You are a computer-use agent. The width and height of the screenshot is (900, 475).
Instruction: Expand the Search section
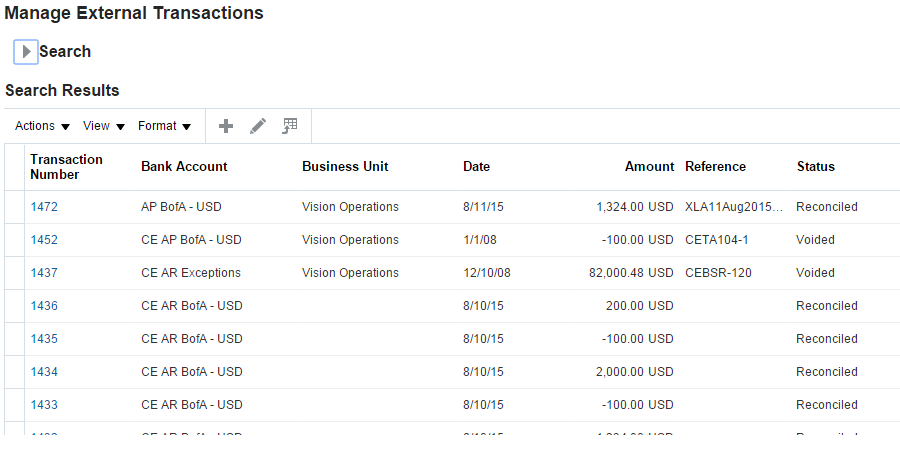[27, 51]
